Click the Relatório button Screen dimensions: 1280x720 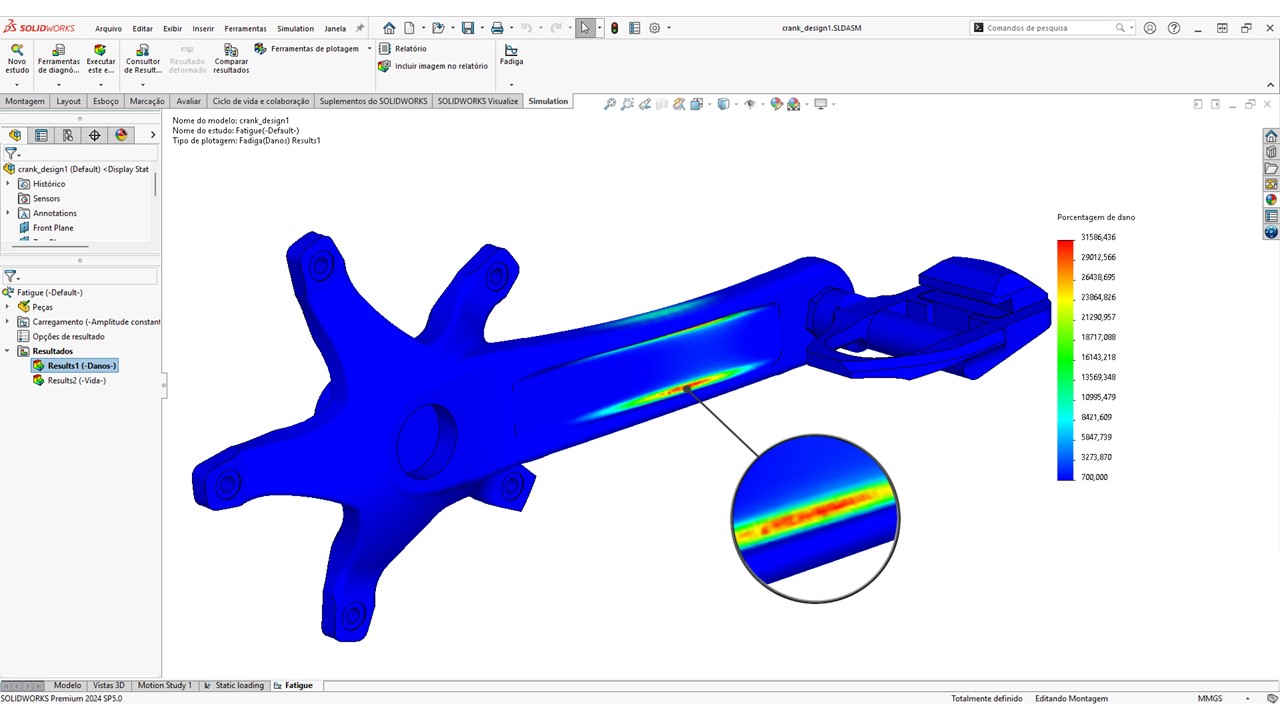402,48
